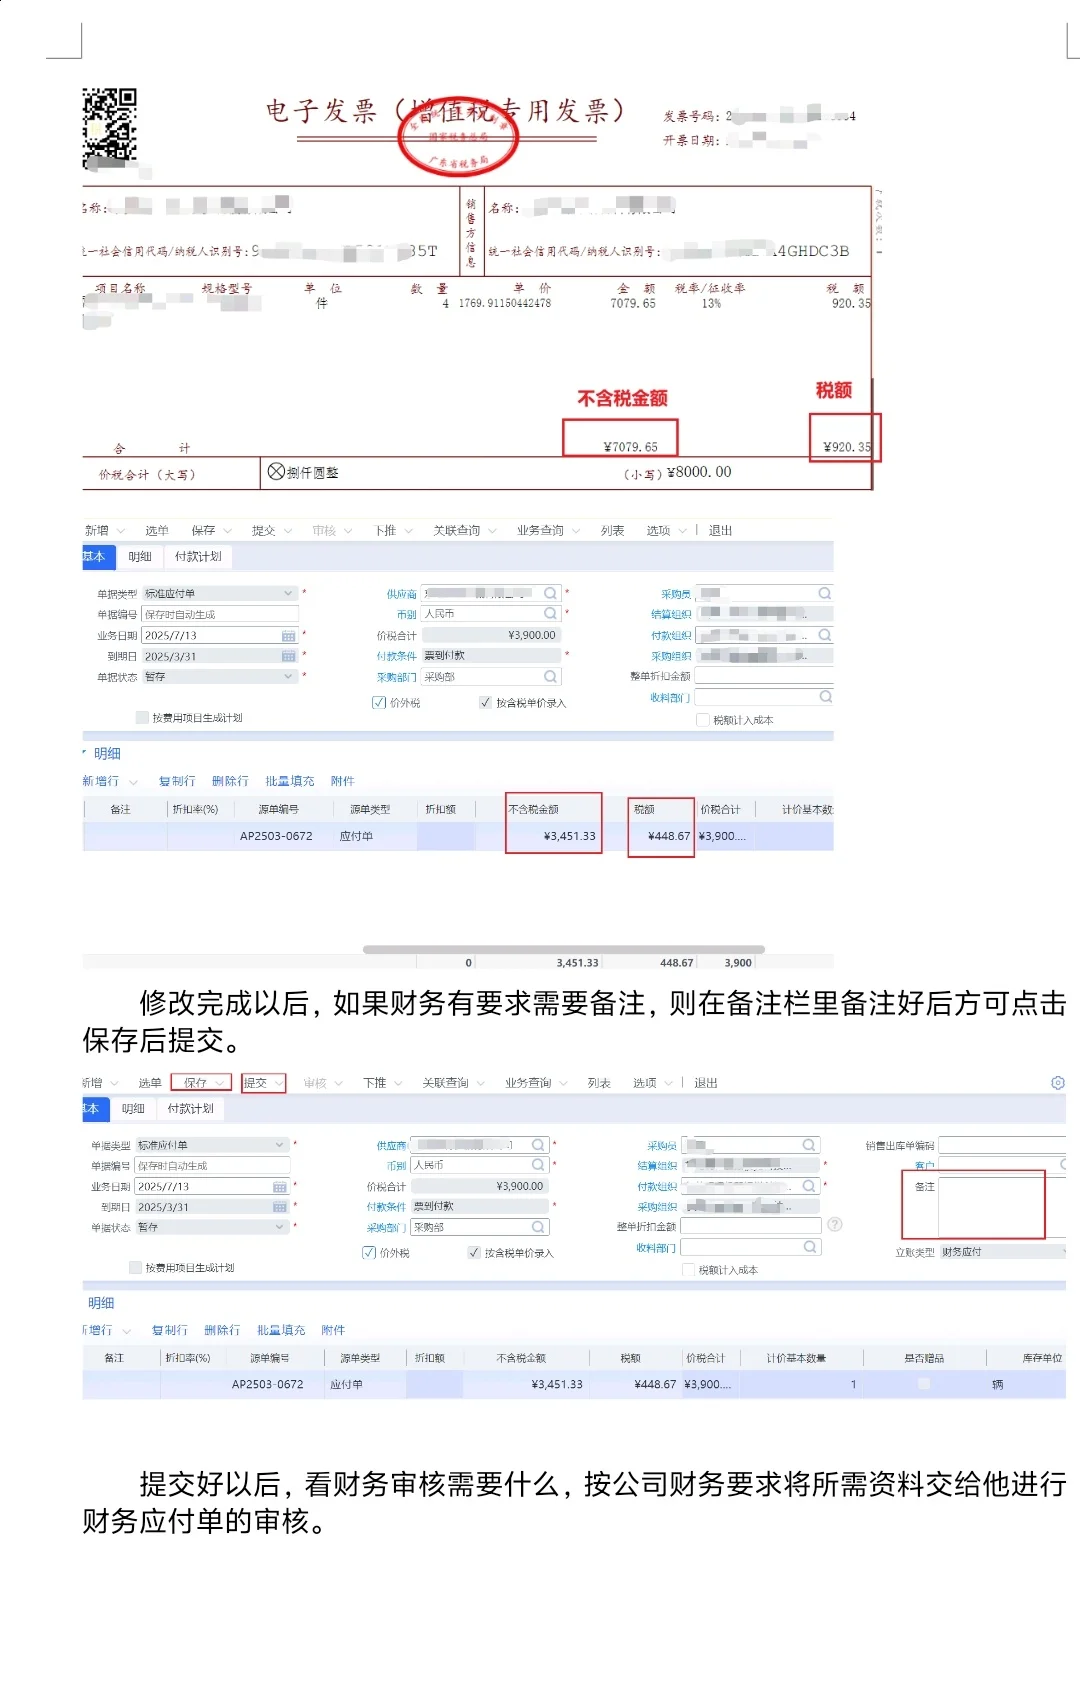Toggle 是否赠品 checkbox in lower detail row
Viewport: 1080px width, 1703px height.
pyautogui.click(x=924, y=1385)
